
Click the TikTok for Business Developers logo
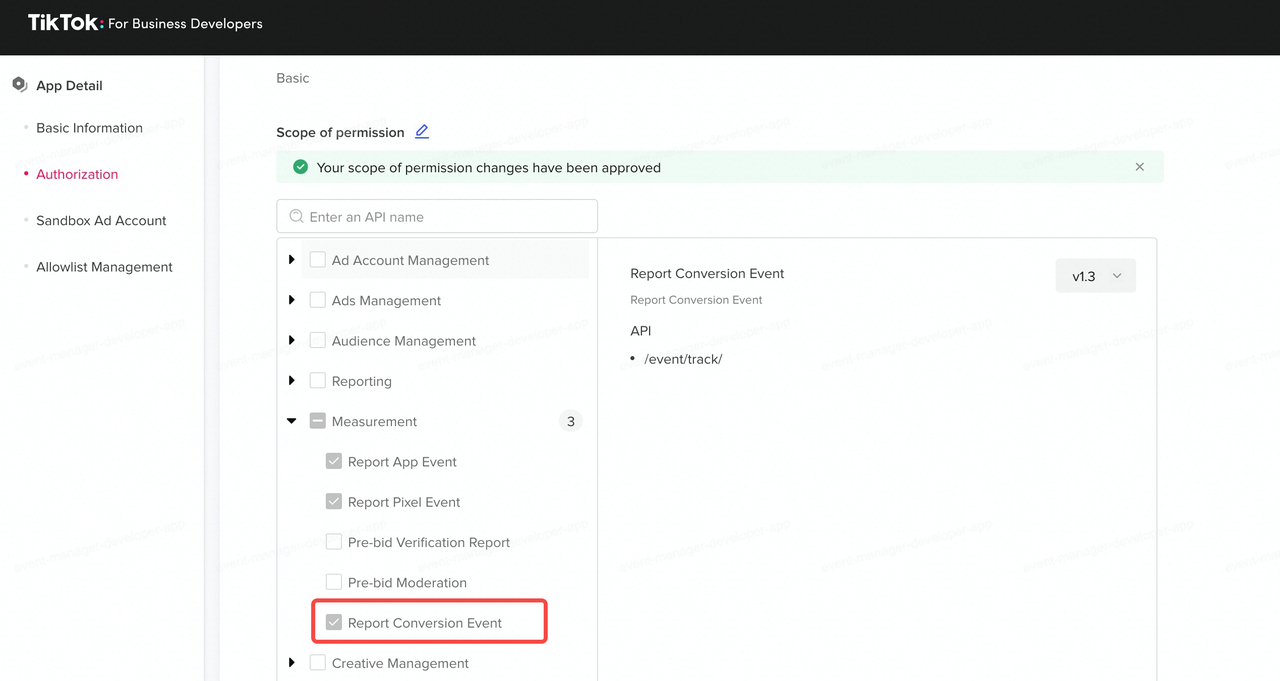tap(145, 23)
